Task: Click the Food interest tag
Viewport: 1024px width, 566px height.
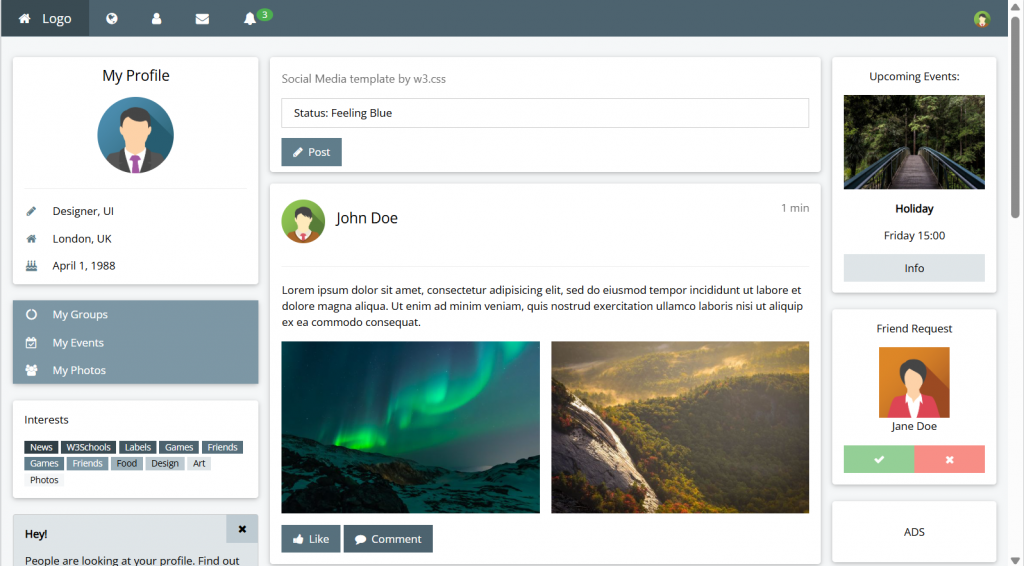Action: (x=127, y=464)
